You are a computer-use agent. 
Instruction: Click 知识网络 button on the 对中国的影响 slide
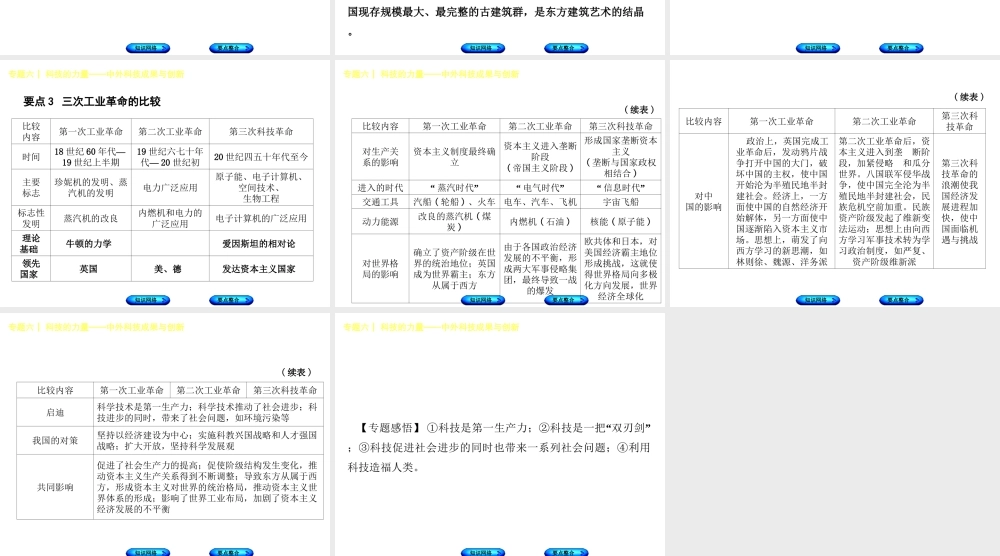(818, 300)
